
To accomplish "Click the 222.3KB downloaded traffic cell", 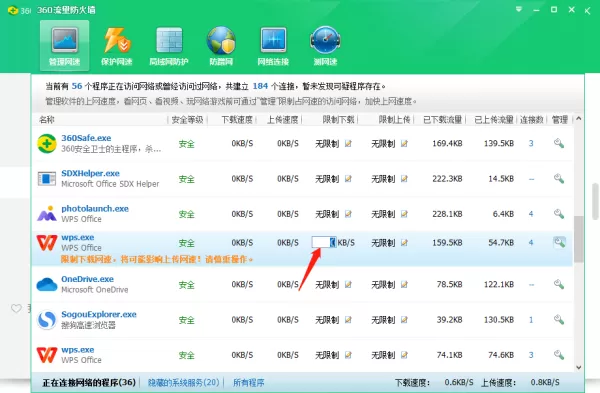I will (x=447, y=179).
